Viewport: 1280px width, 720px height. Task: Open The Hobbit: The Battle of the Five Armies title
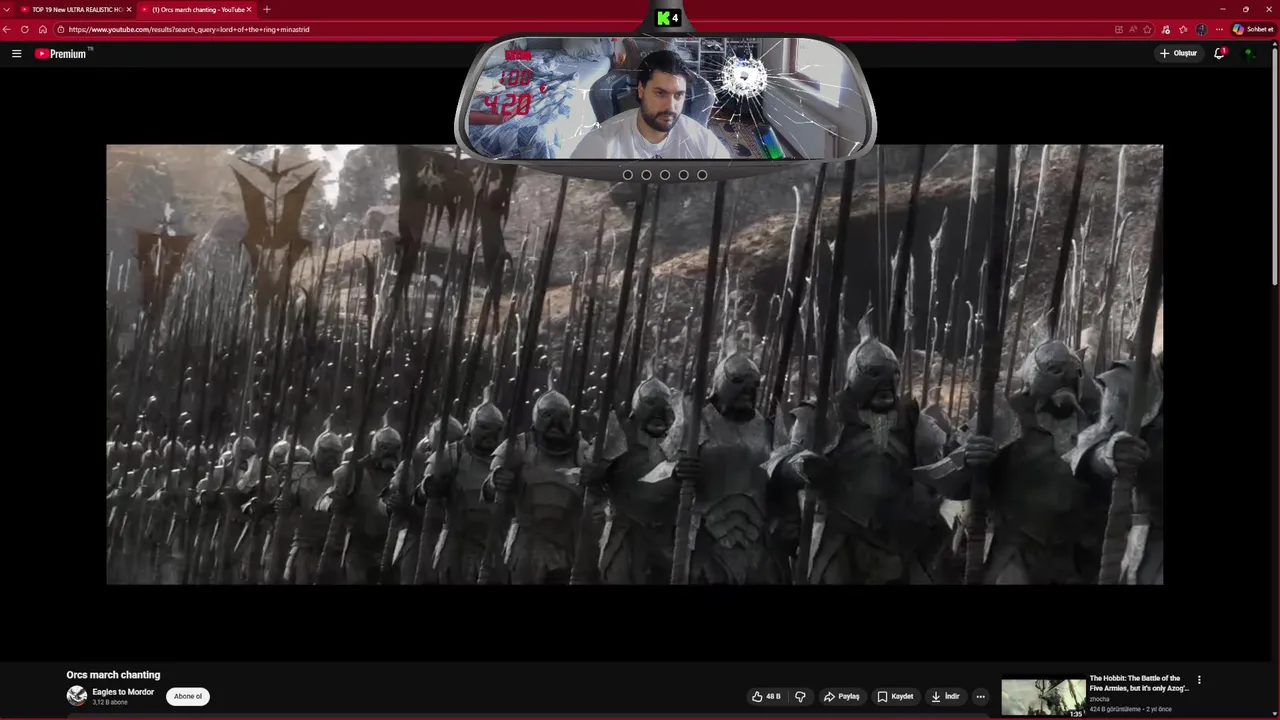click(x=1139, y=683)
